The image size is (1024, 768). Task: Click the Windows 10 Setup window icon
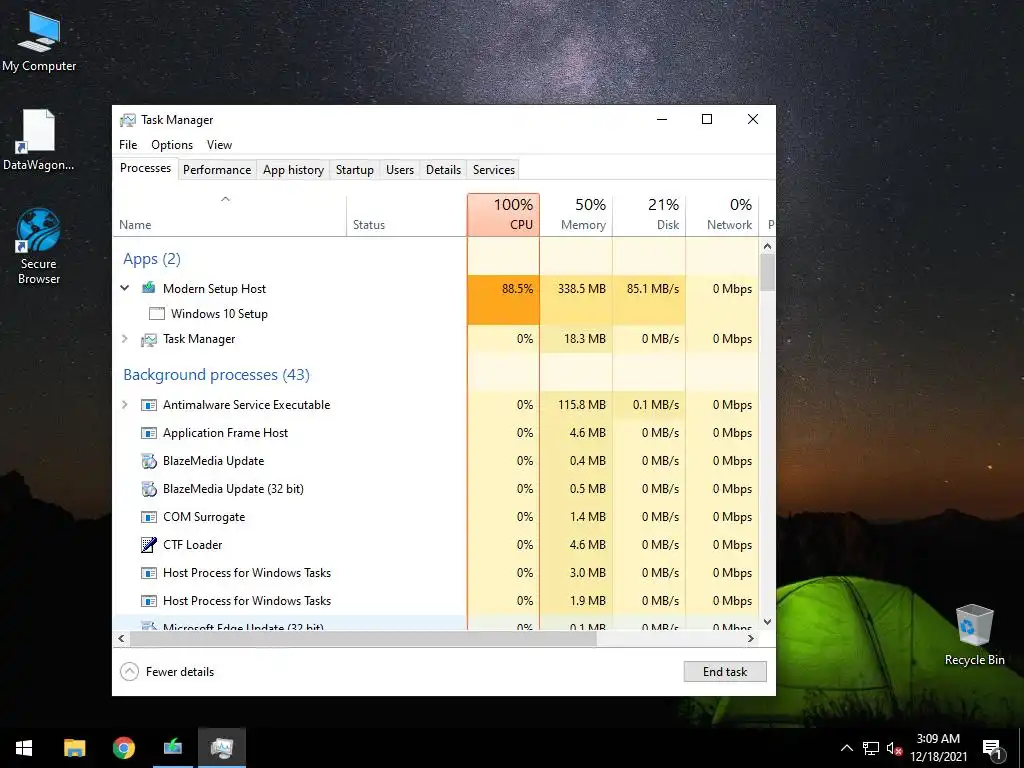coord(156,313)
